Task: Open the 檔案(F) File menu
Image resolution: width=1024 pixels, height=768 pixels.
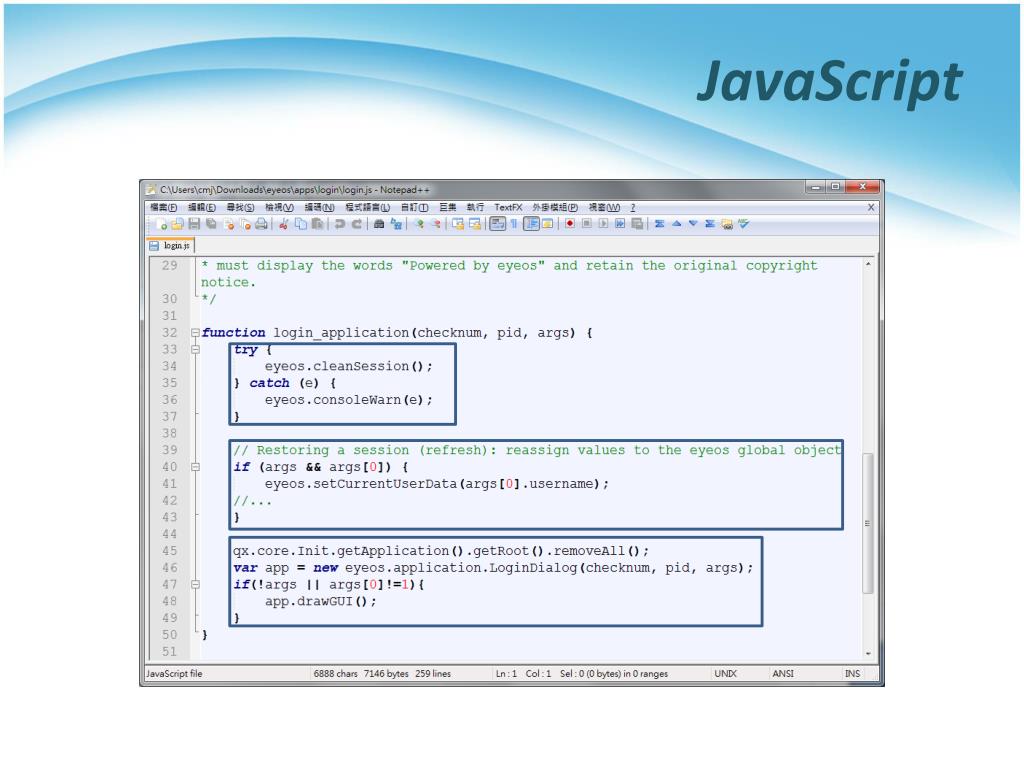Action: (x=163, y=207)
